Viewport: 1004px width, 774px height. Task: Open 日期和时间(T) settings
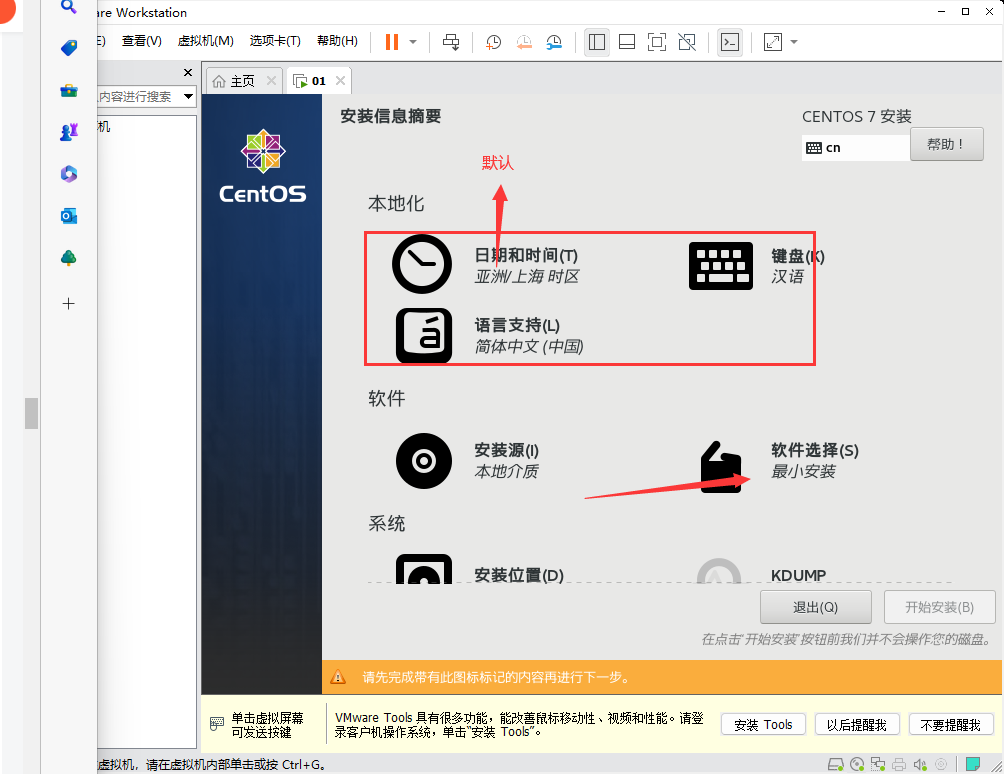(x=487, y=264)
